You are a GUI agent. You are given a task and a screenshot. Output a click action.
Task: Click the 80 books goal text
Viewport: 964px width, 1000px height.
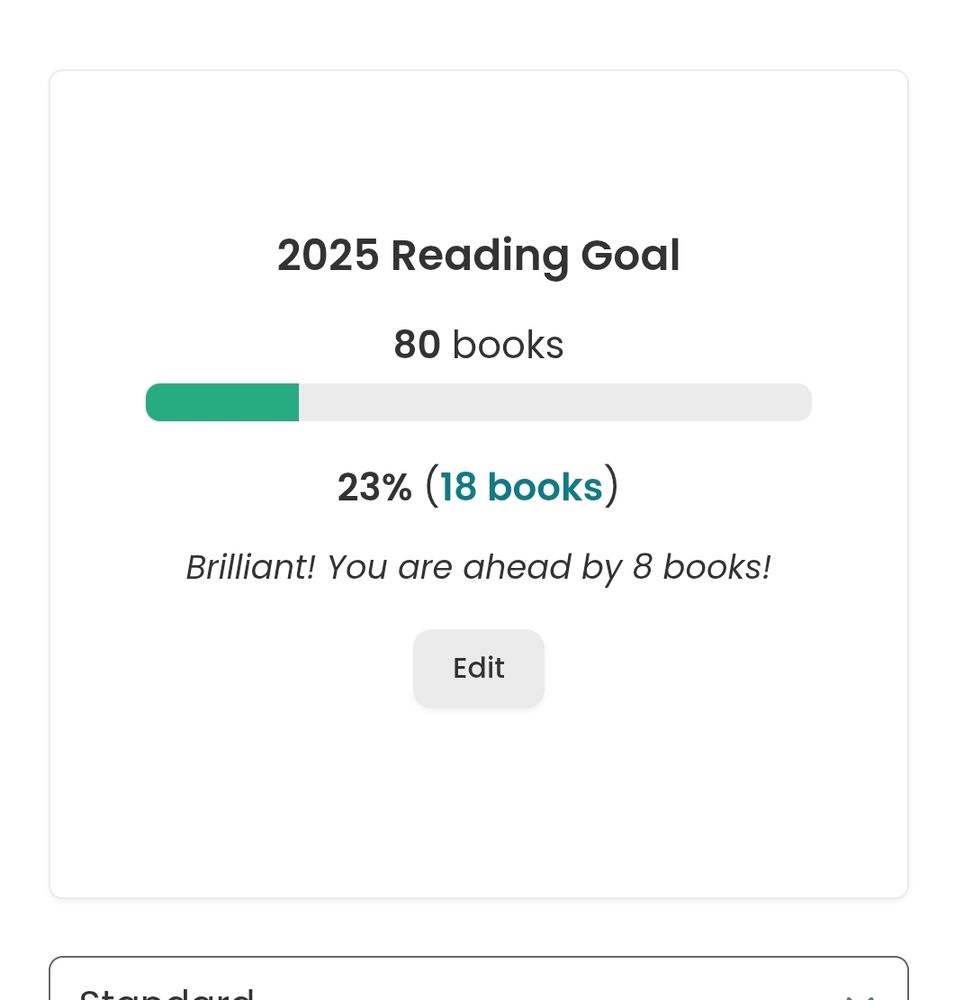click(x=478, y=345)
